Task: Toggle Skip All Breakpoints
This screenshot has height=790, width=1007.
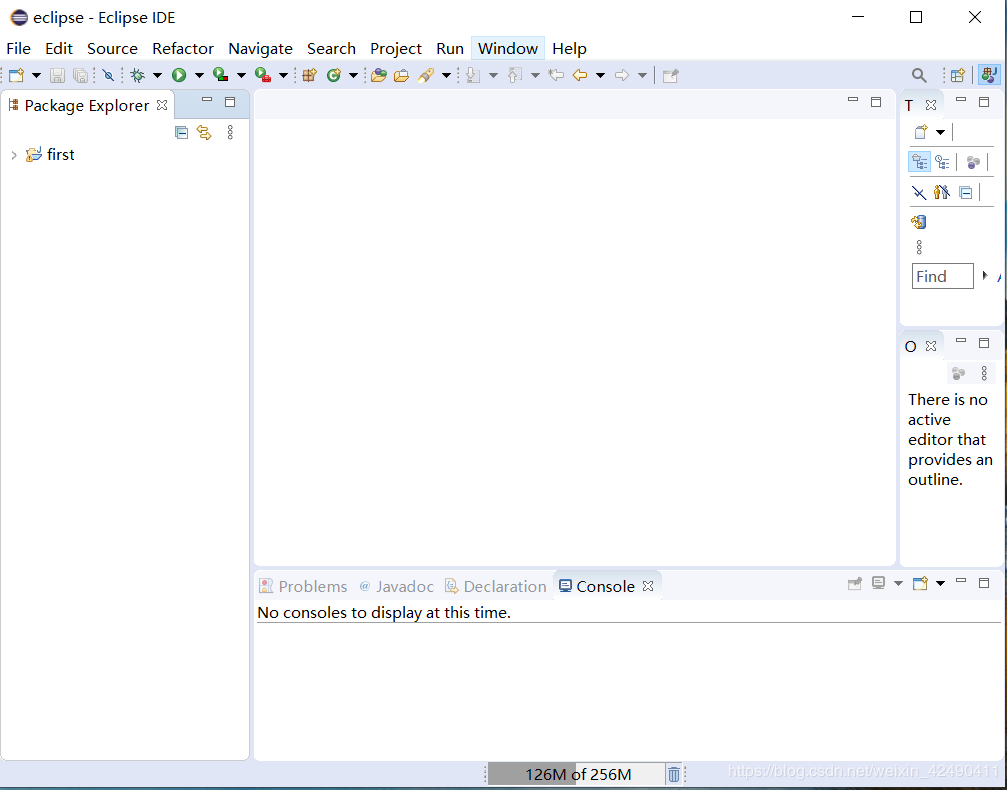Action: click(x=108, y=75)
